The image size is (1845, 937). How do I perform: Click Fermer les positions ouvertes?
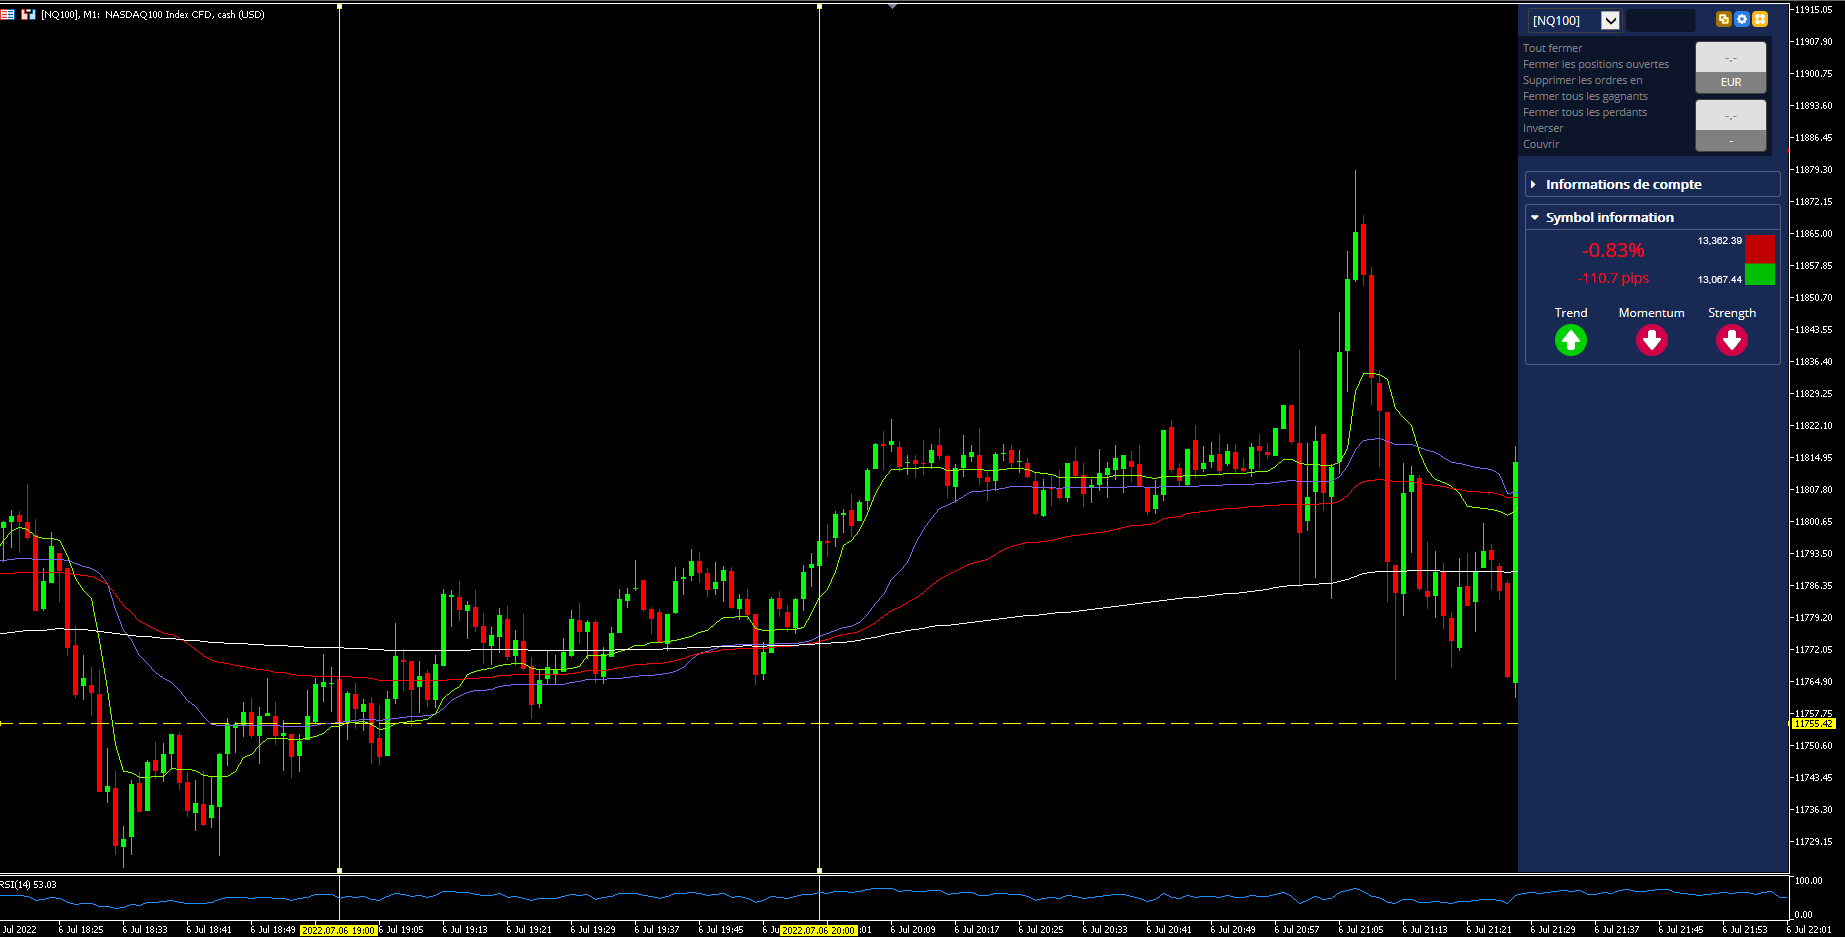point(1596,64)
